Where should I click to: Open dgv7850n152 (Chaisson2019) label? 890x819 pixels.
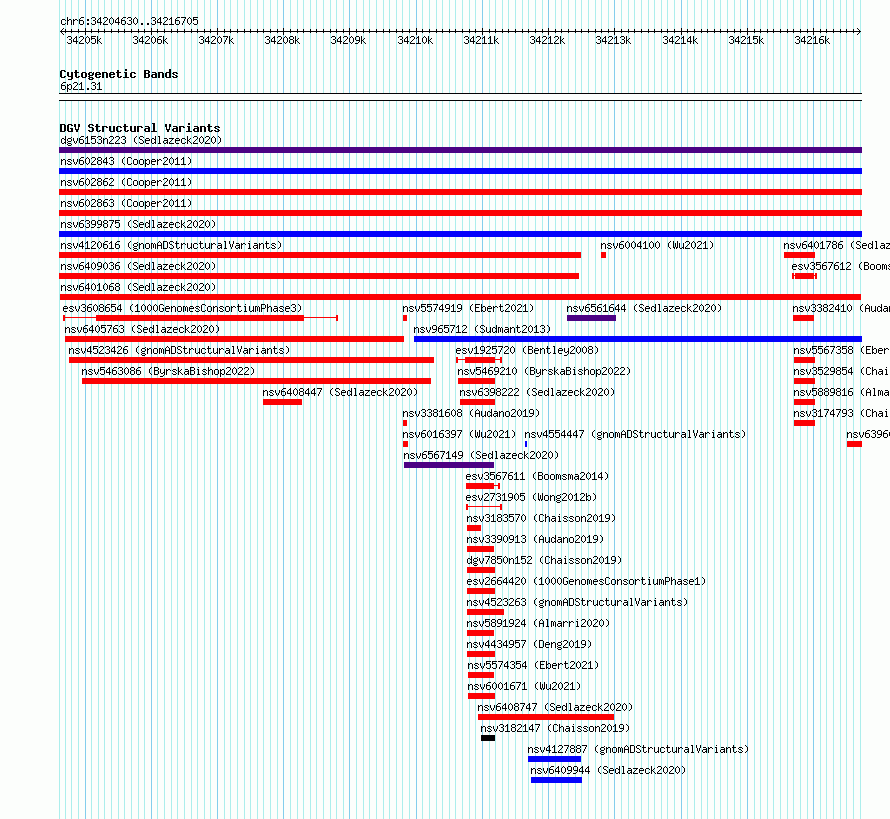tap(544, 560)
